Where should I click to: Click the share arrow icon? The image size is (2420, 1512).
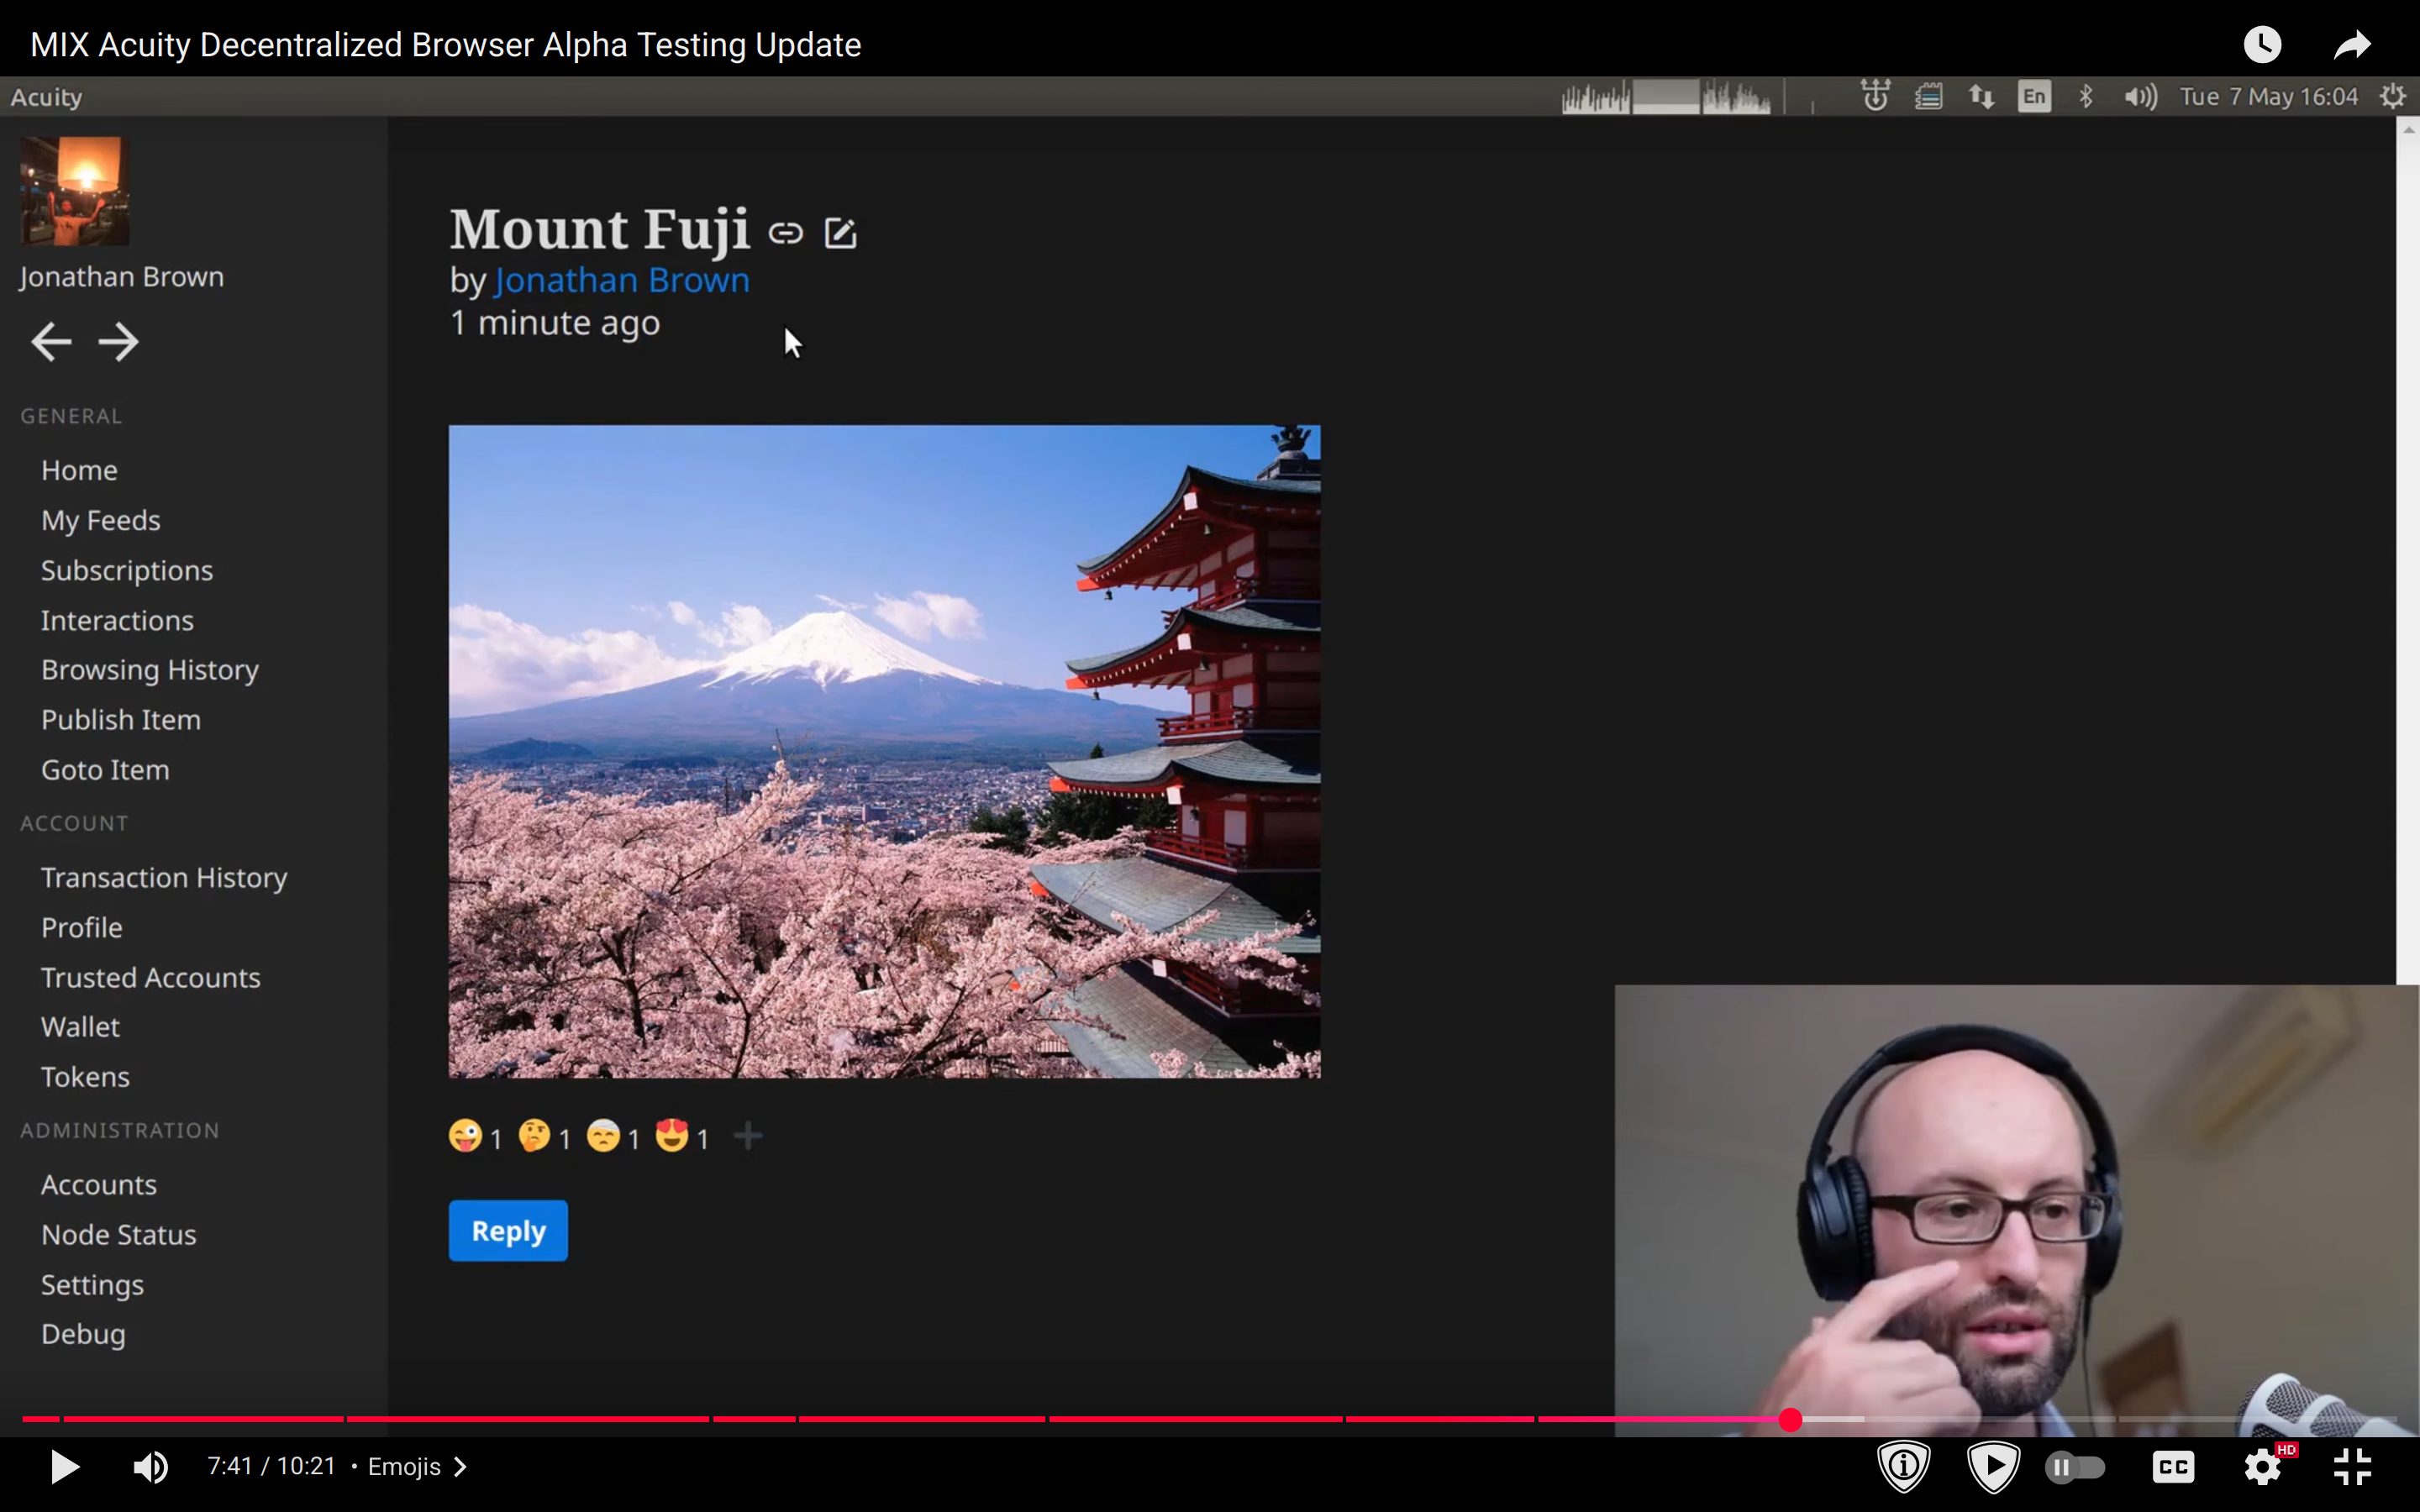[x=2352, y=44]
